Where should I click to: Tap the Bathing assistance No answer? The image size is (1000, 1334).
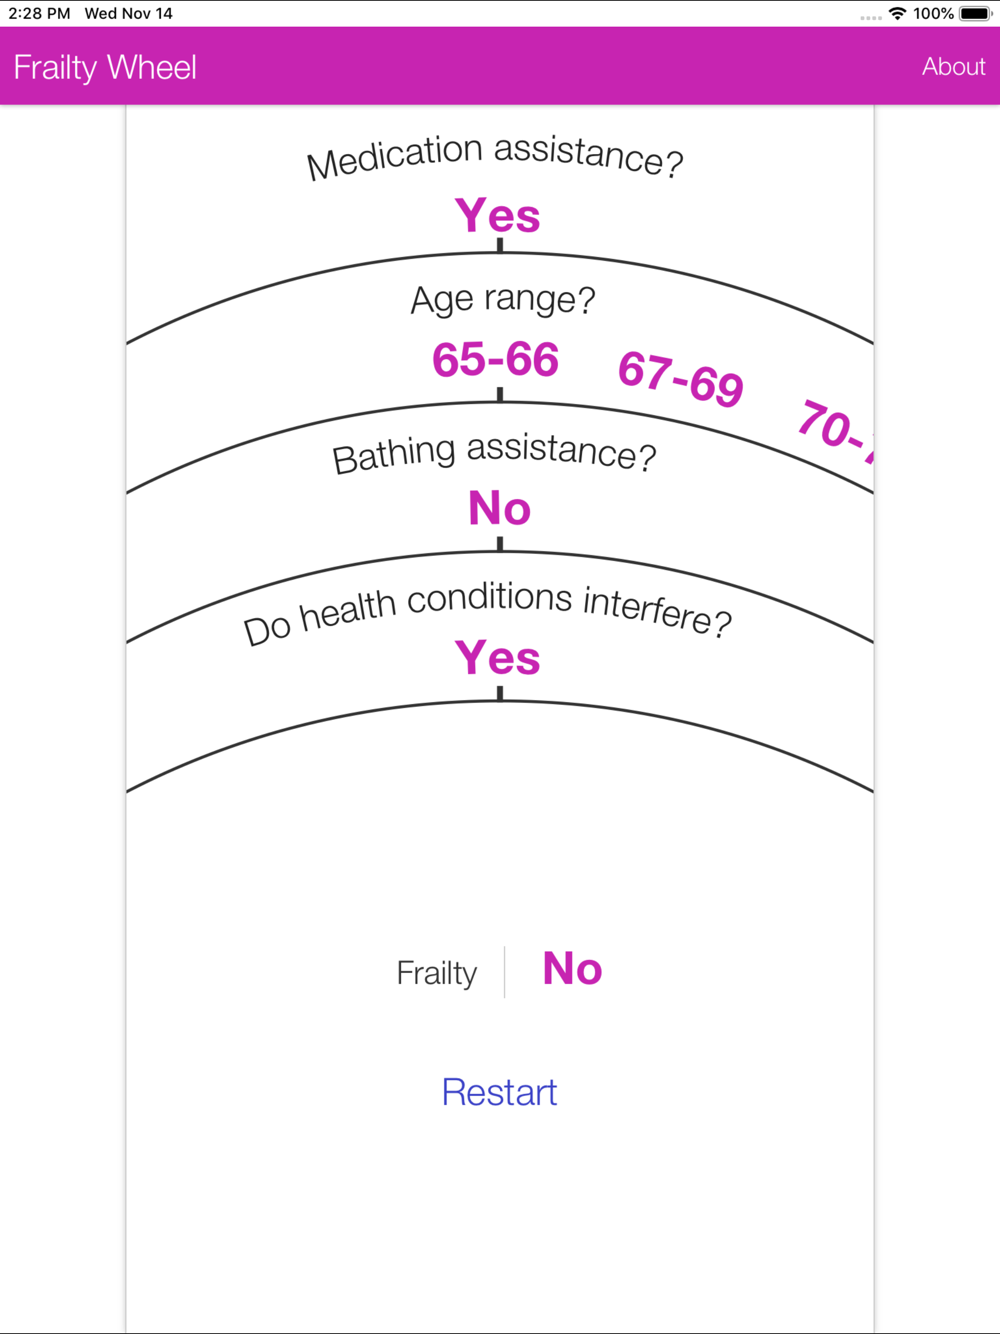point(499,508)
